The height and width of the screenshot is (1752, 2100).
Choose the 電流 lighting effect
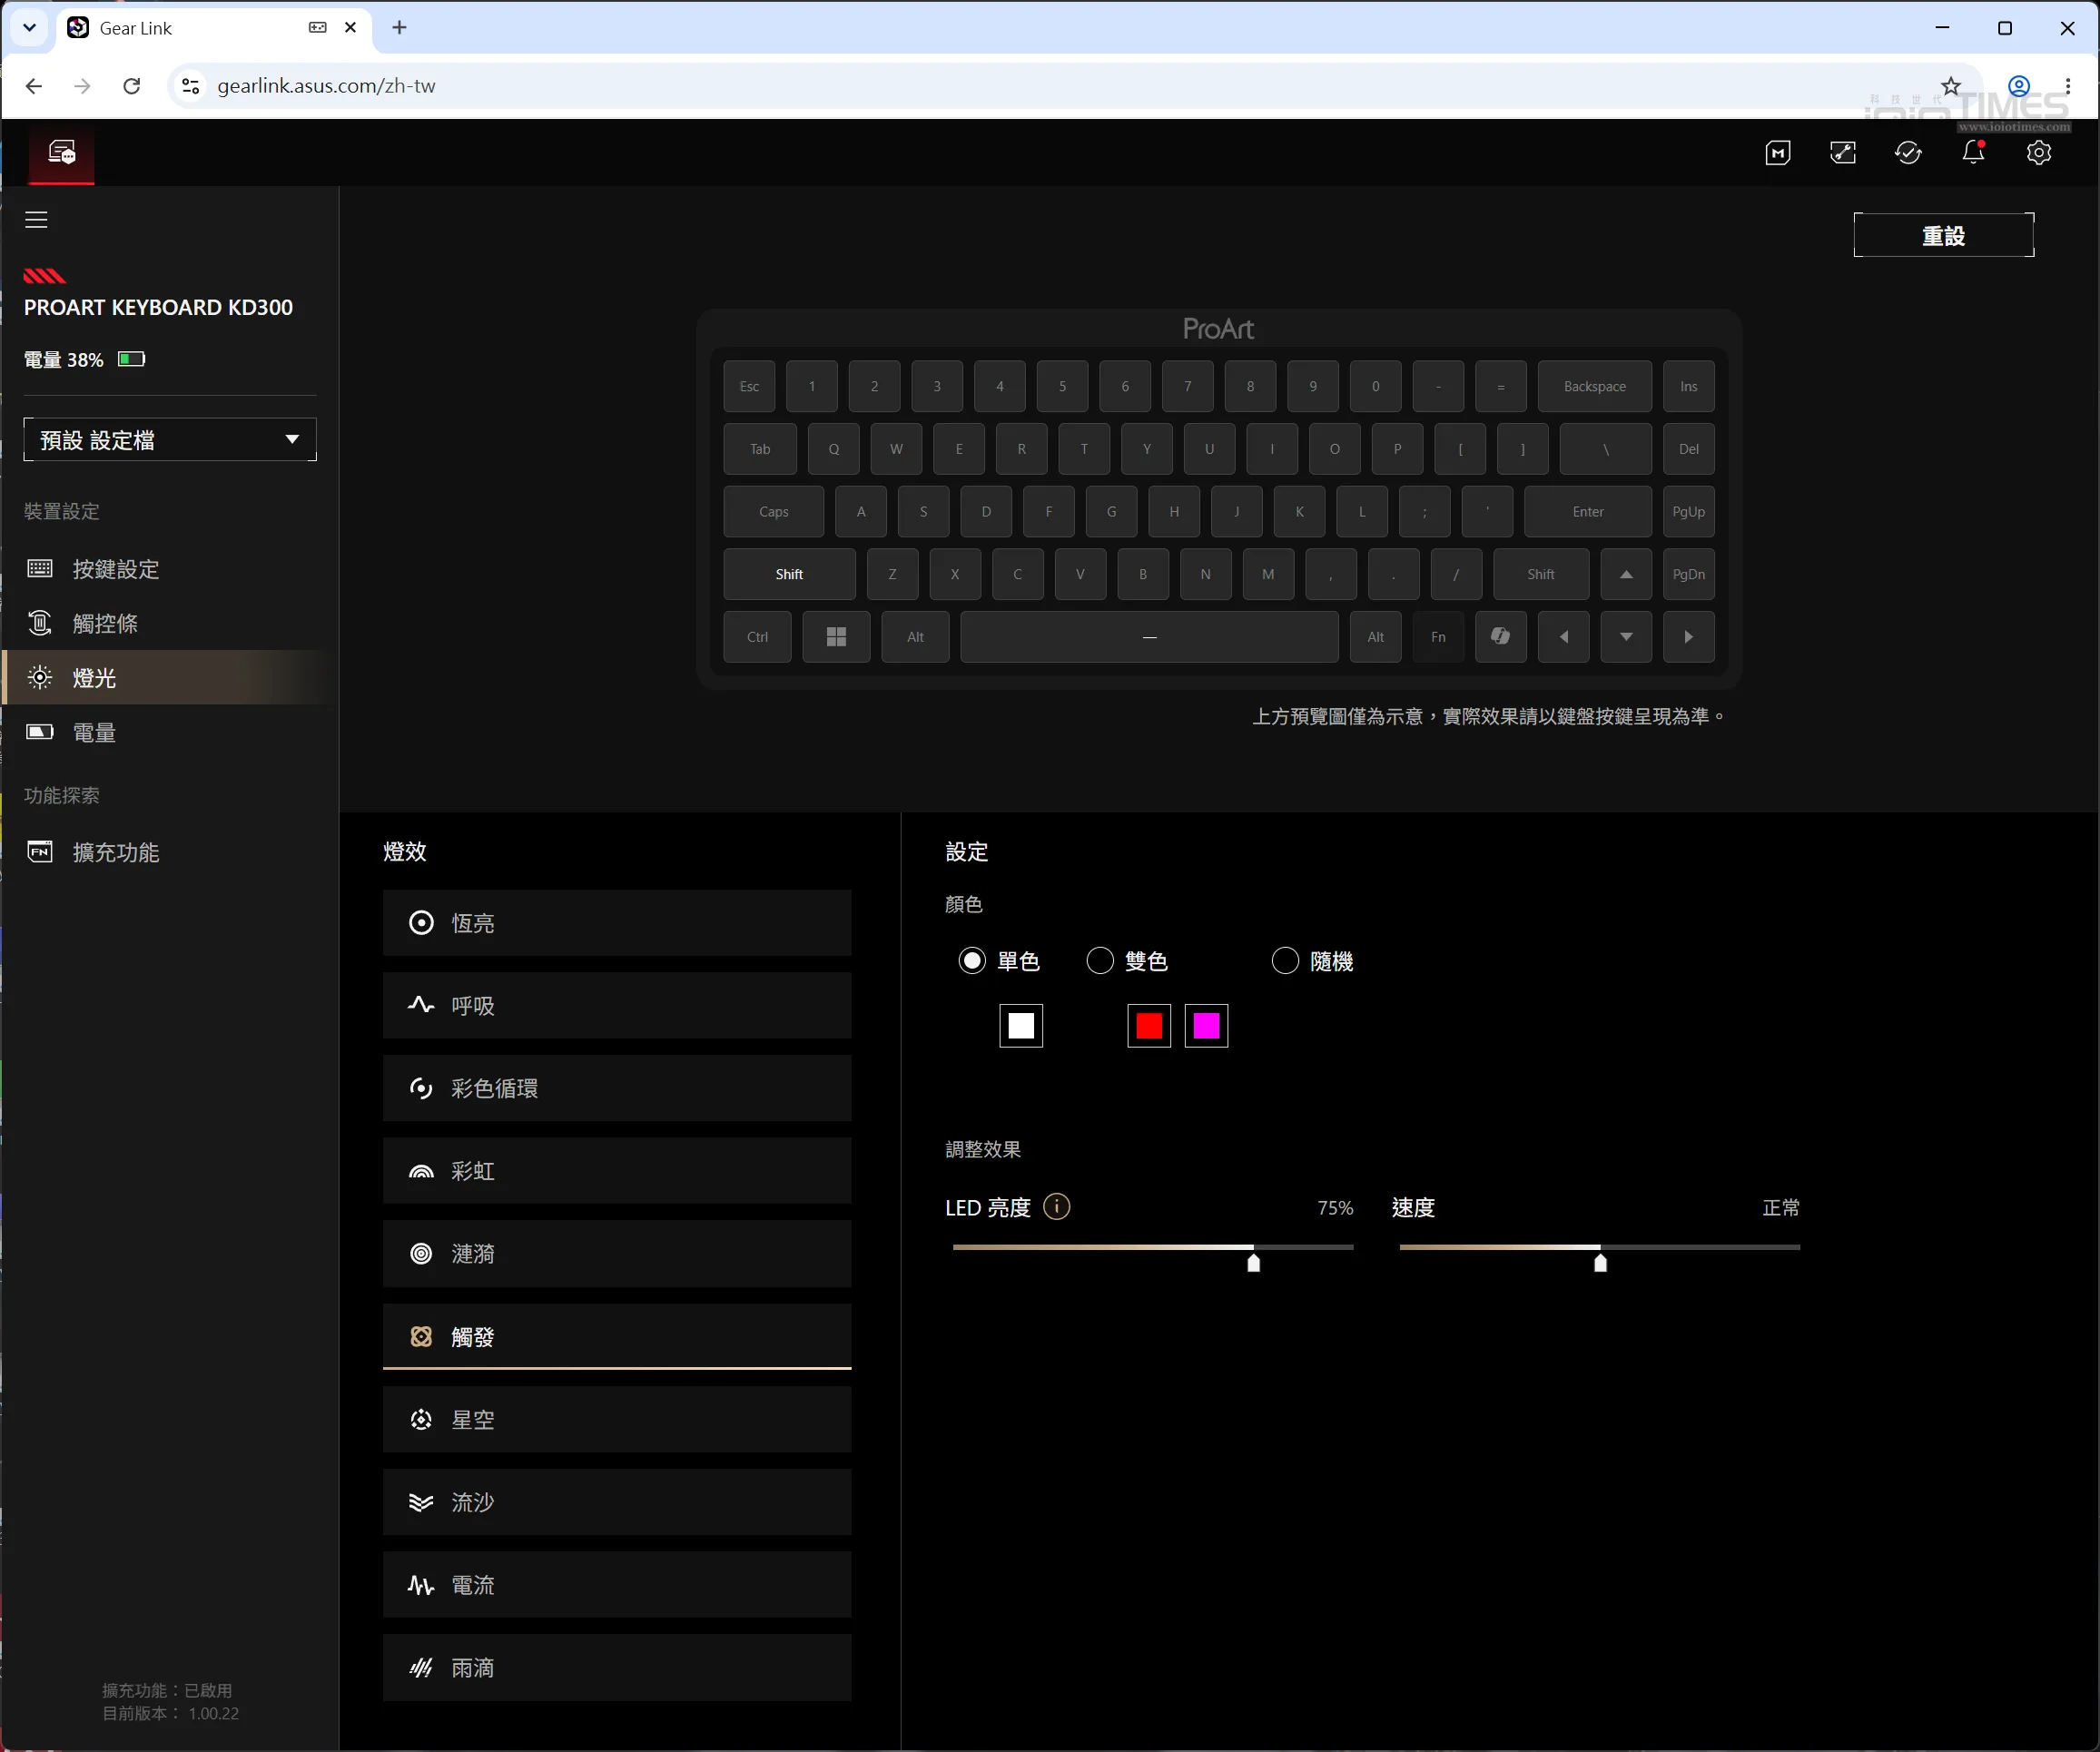click(x=617, y=1585)
